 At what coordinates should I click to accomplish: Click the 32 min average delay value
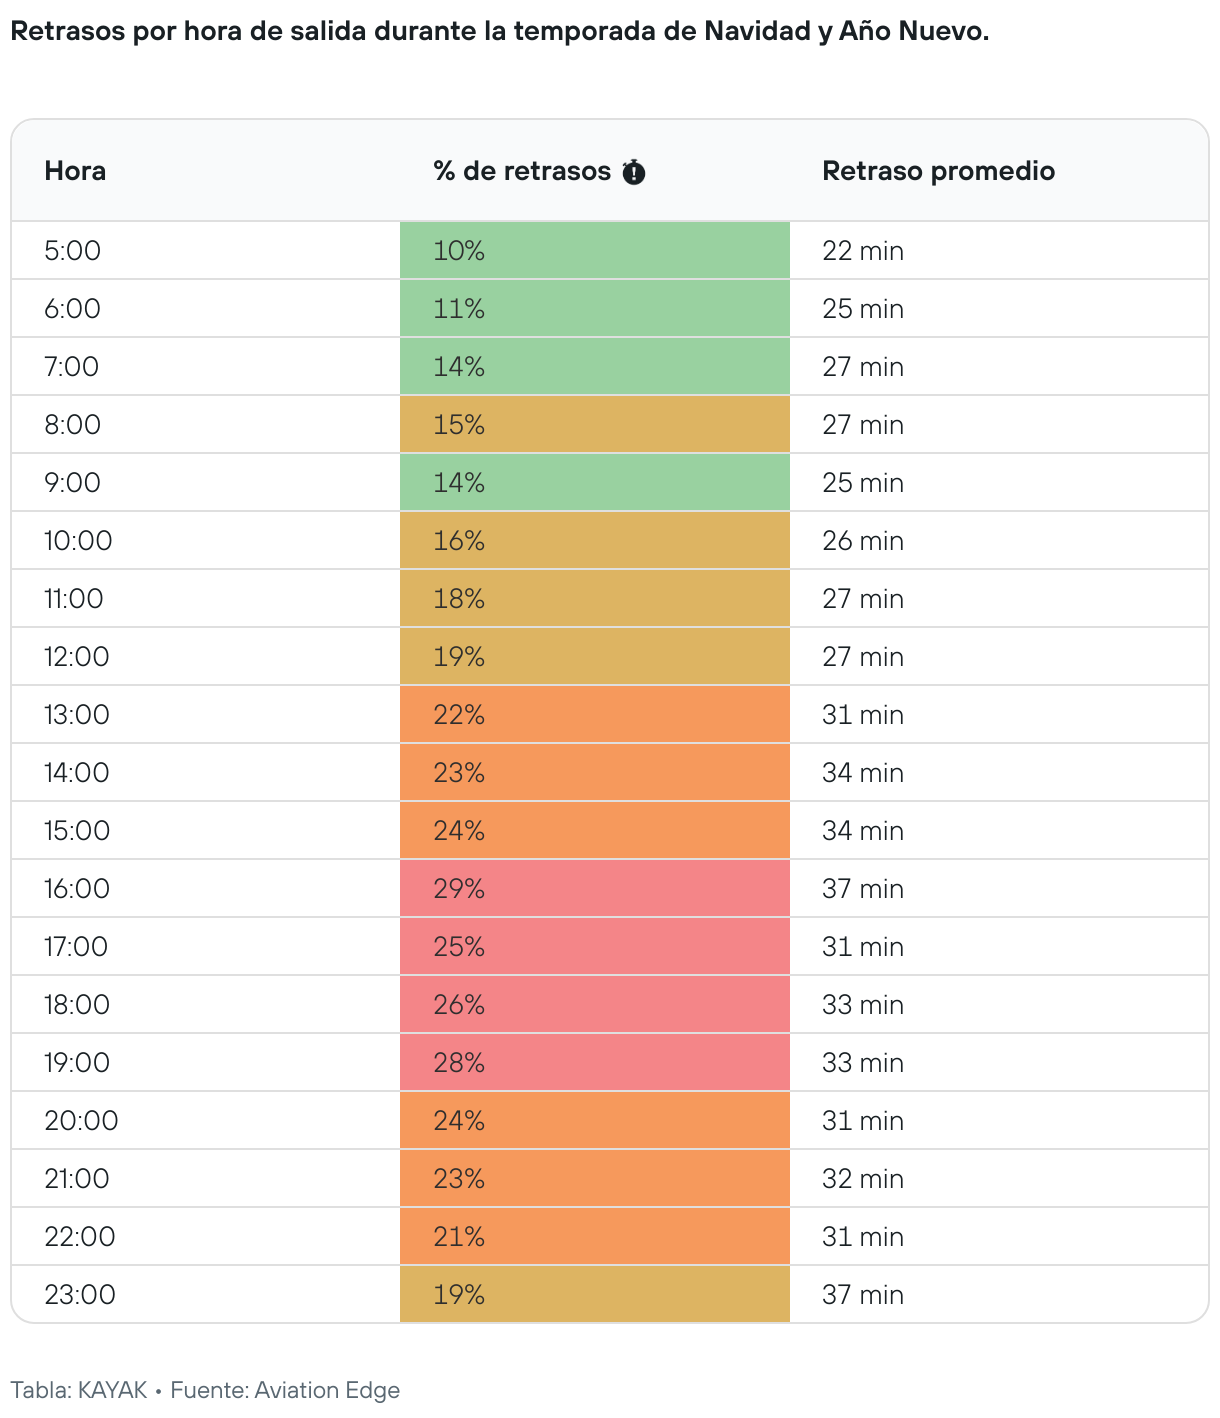[x=862, y=1178]
